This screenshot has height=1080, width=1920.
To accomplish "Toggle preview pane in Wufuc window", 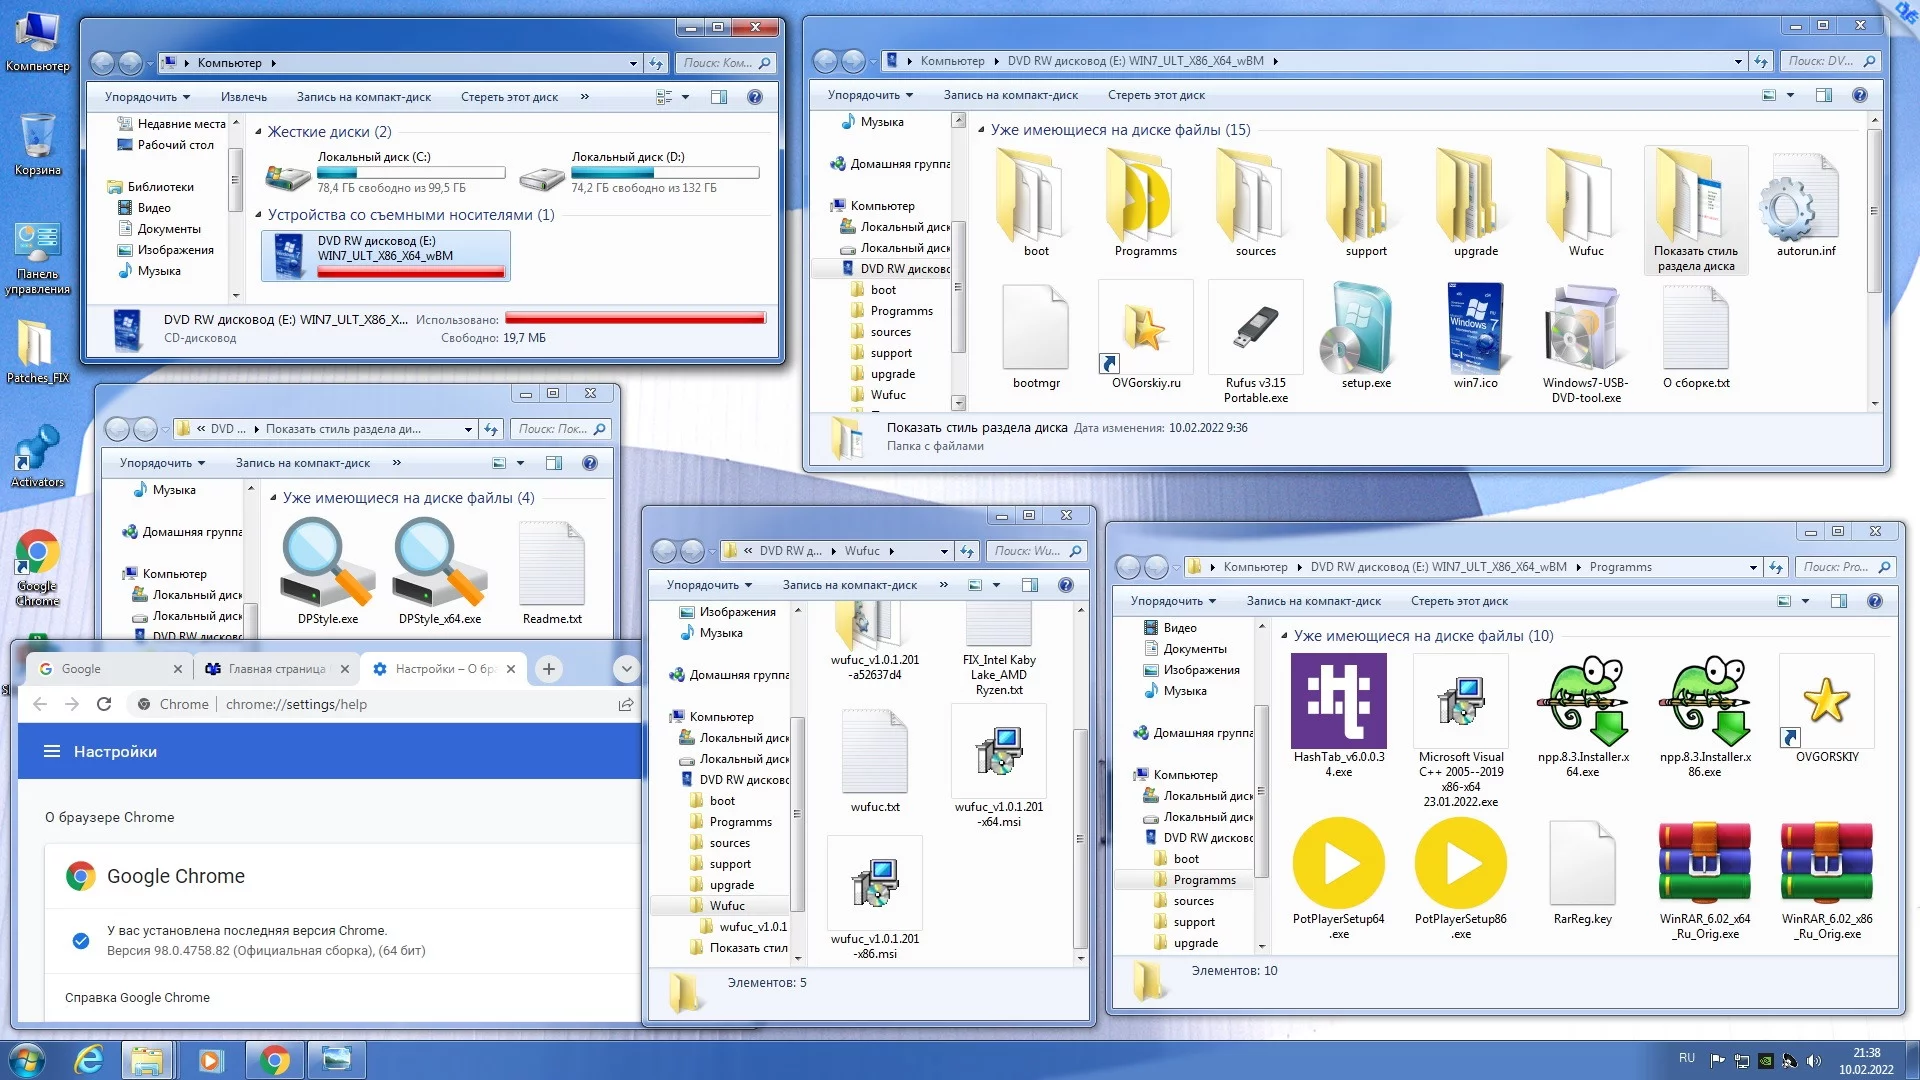I will point(1030,585).
